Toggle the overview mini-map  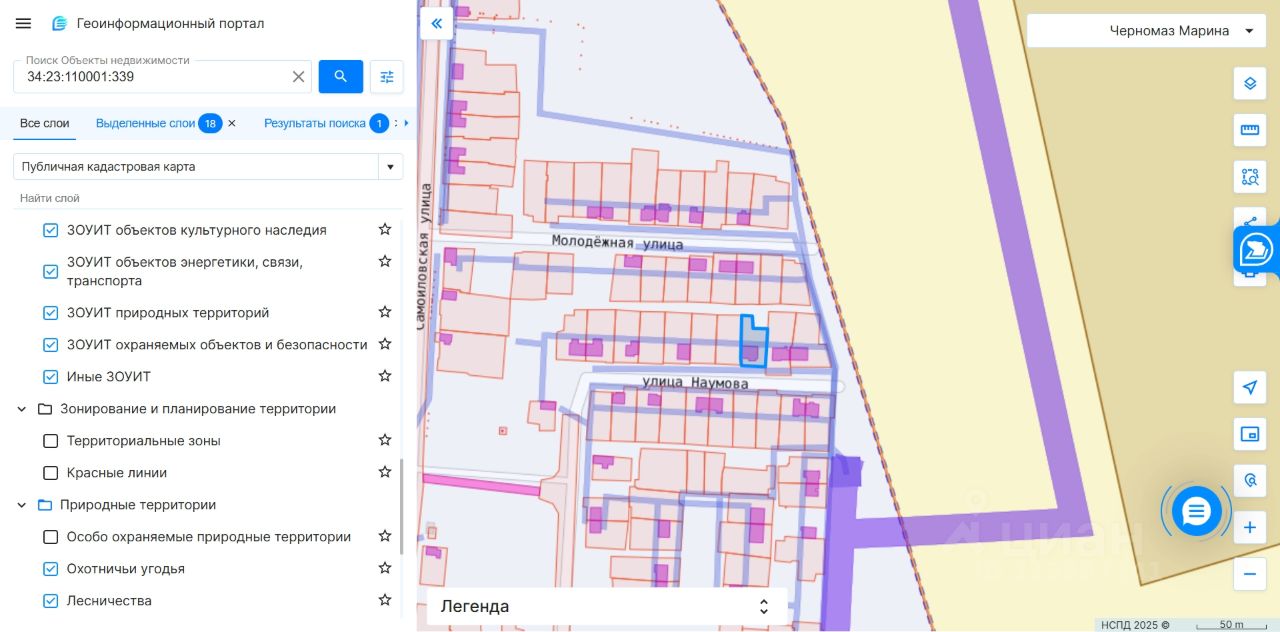tap(1250, 434)
